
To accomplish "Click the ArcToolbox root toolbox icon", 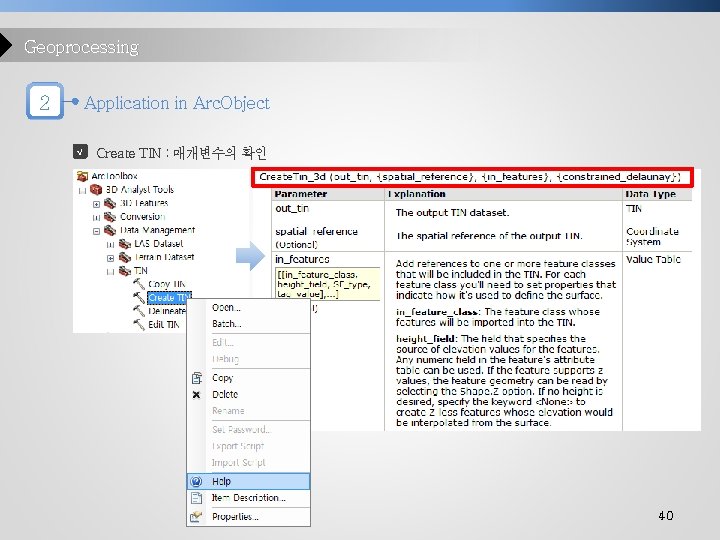I will click(82, 176).
